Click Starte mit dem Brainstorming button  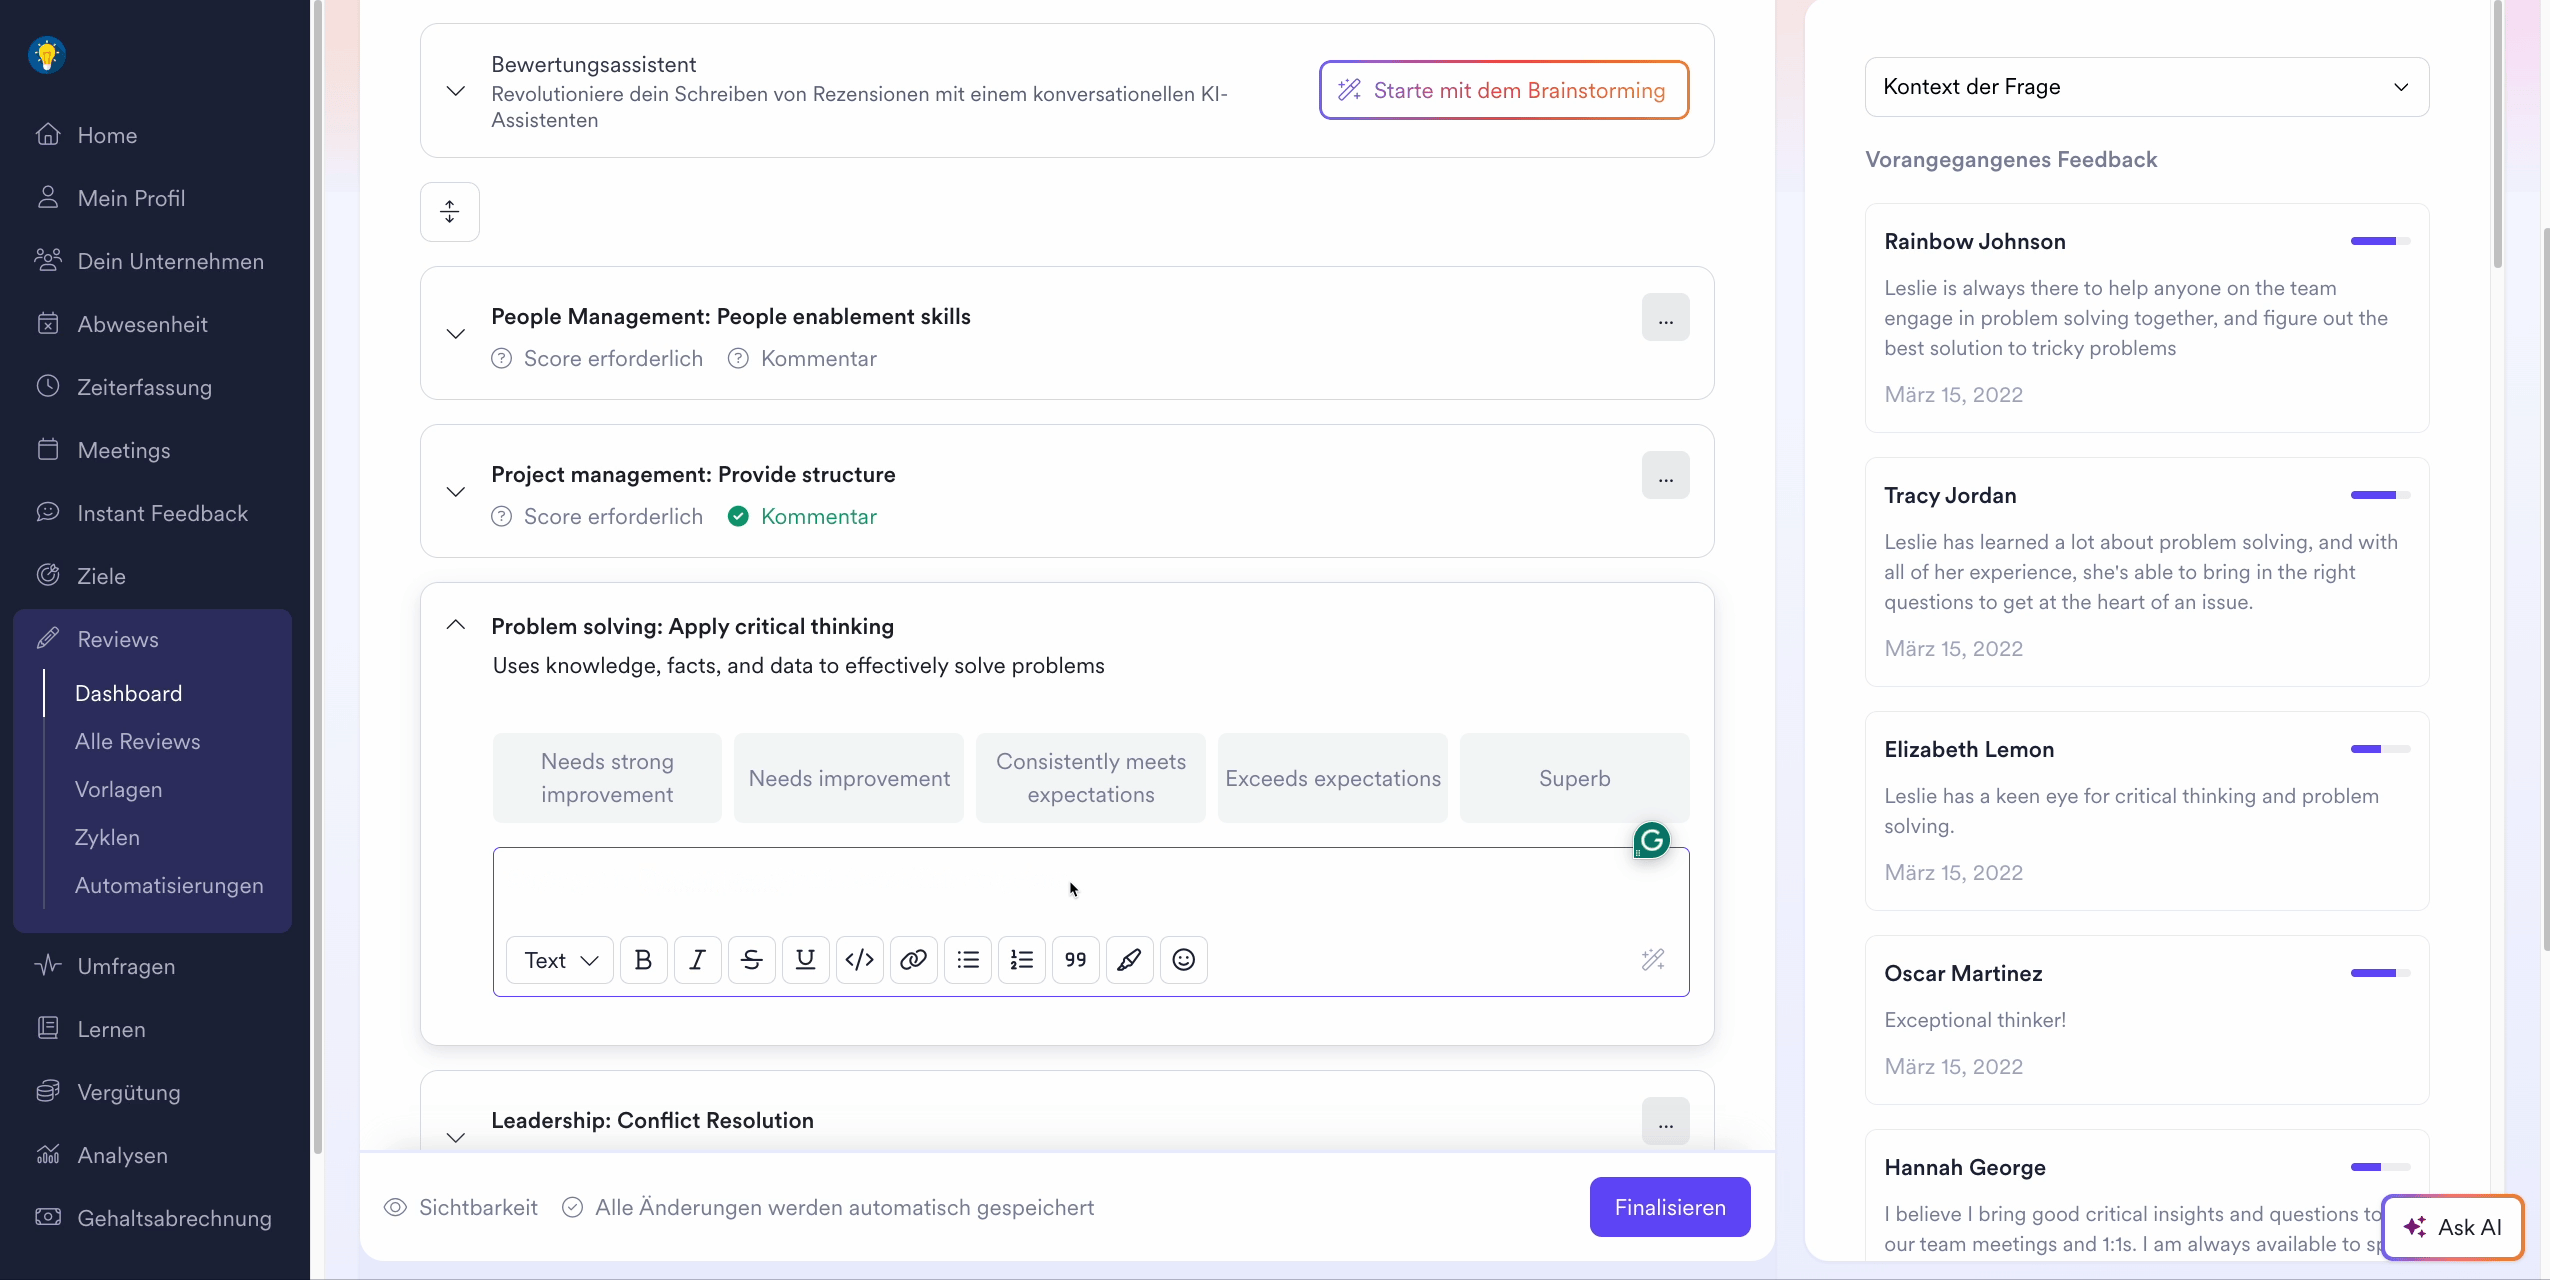click(1503, 90)
